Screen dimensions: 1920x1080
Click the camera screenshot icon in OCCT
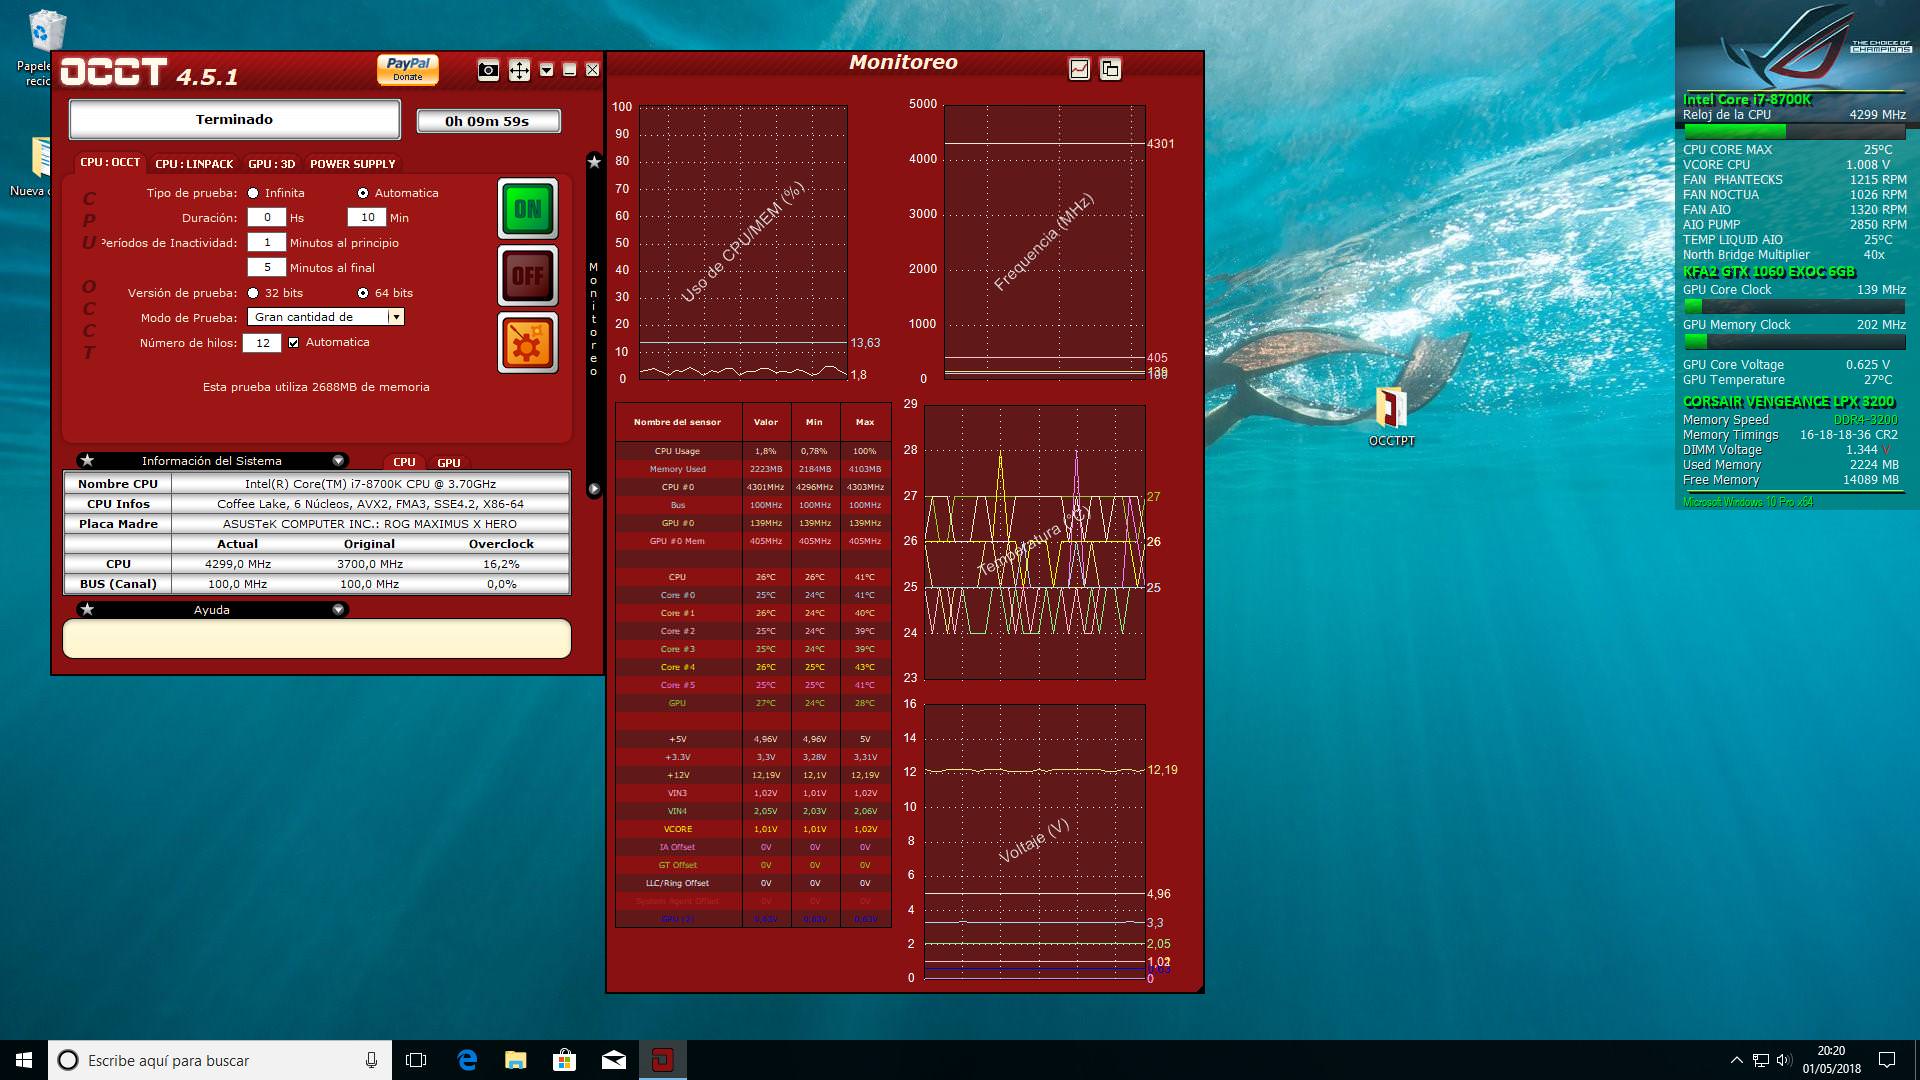point(488,70)
